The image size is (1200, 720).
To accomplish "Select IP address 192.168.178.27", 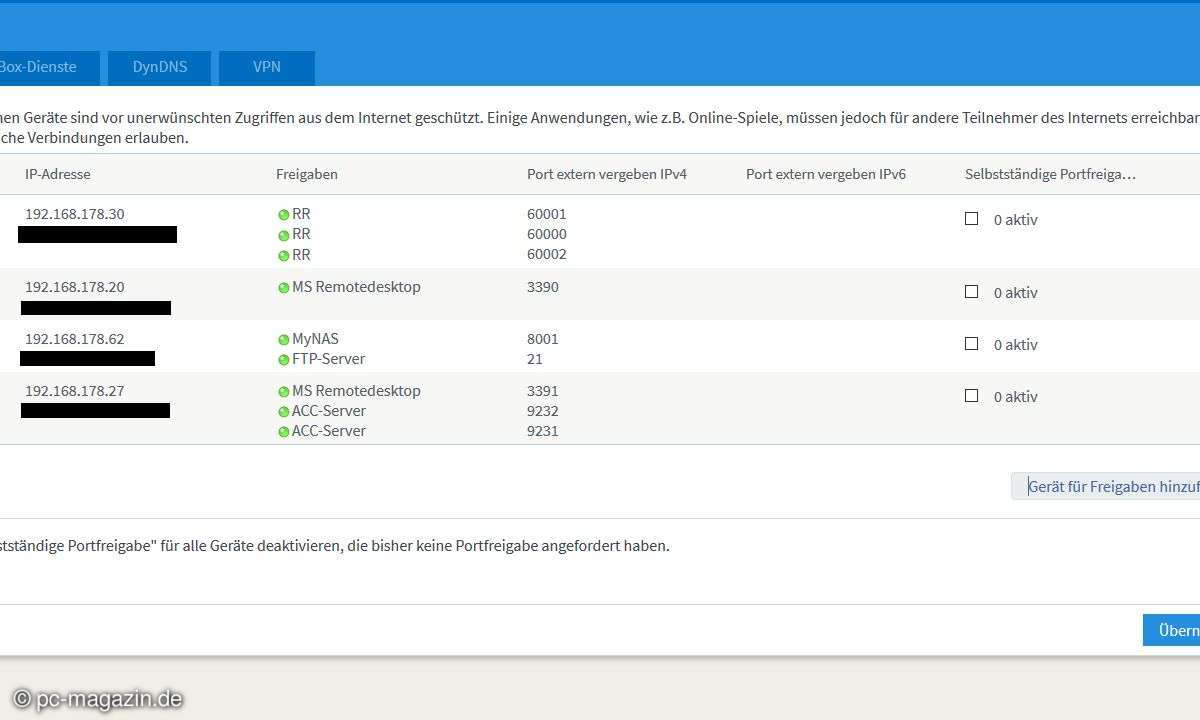I will click(75, 391).
